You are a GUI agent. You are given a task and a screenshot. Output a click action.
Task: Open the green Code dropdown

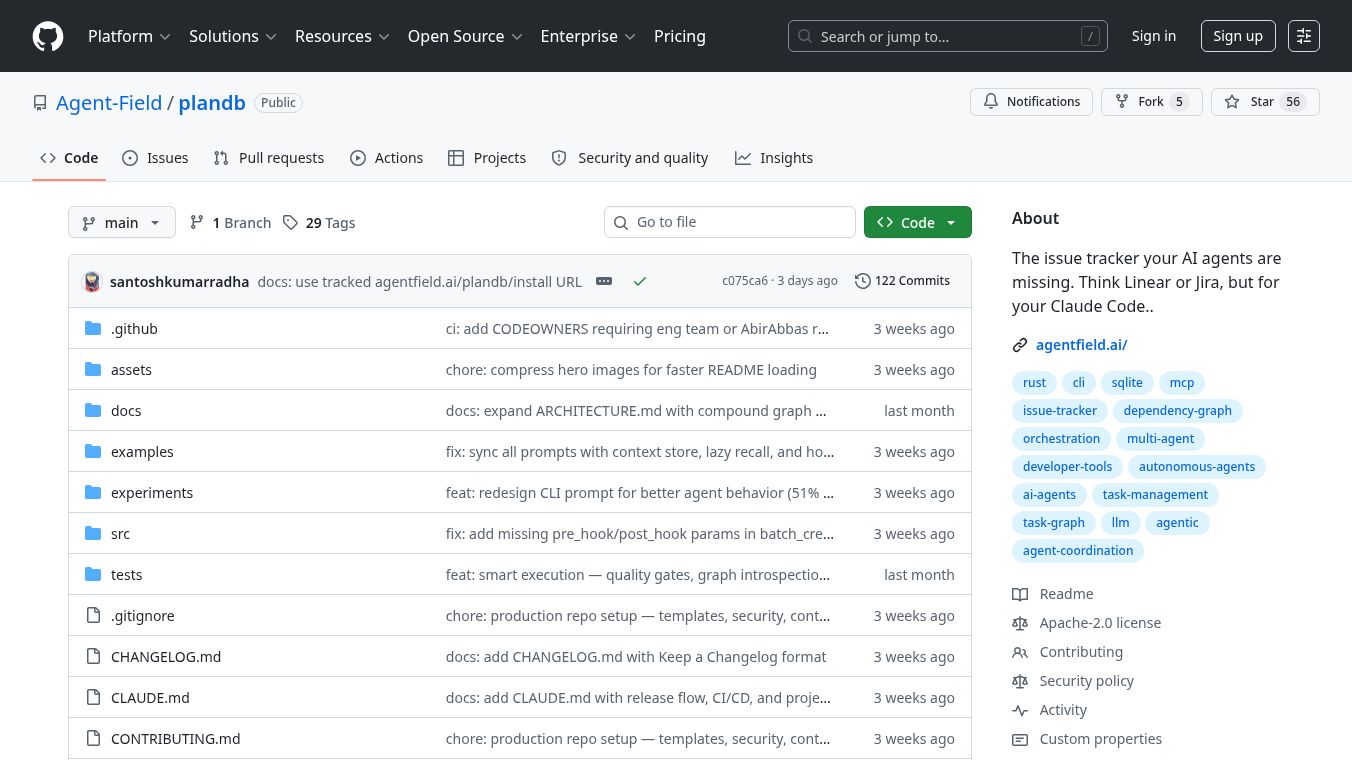(917, 223)
